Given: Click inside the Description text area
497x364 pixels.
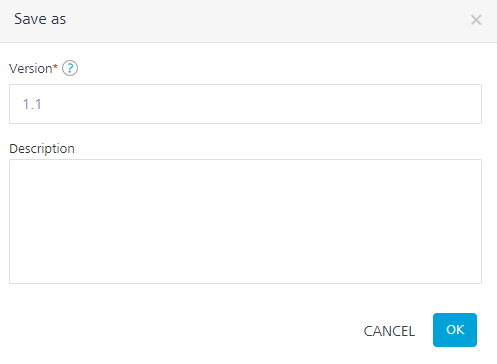Looking at the screenshot, I should click(245, 221).
